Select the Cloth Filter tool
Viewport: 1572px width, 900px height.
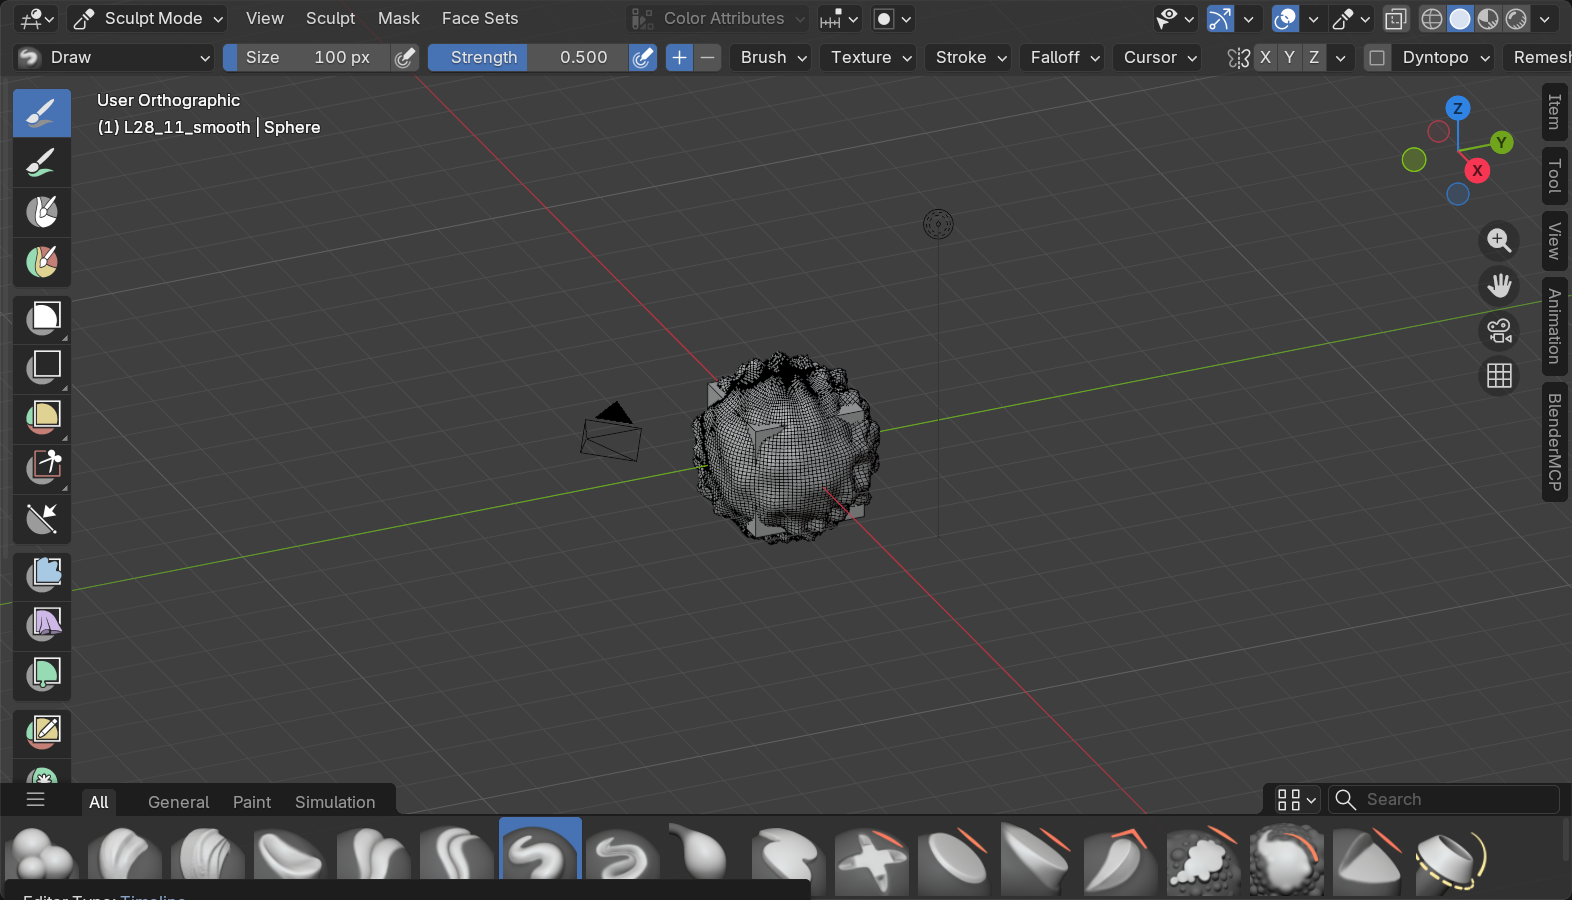[42, 625]
